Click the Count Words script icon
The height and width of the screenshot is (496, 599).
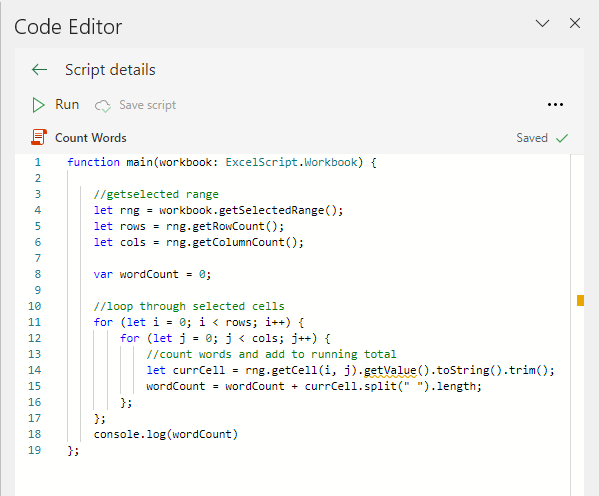click(x=39, y=137)
